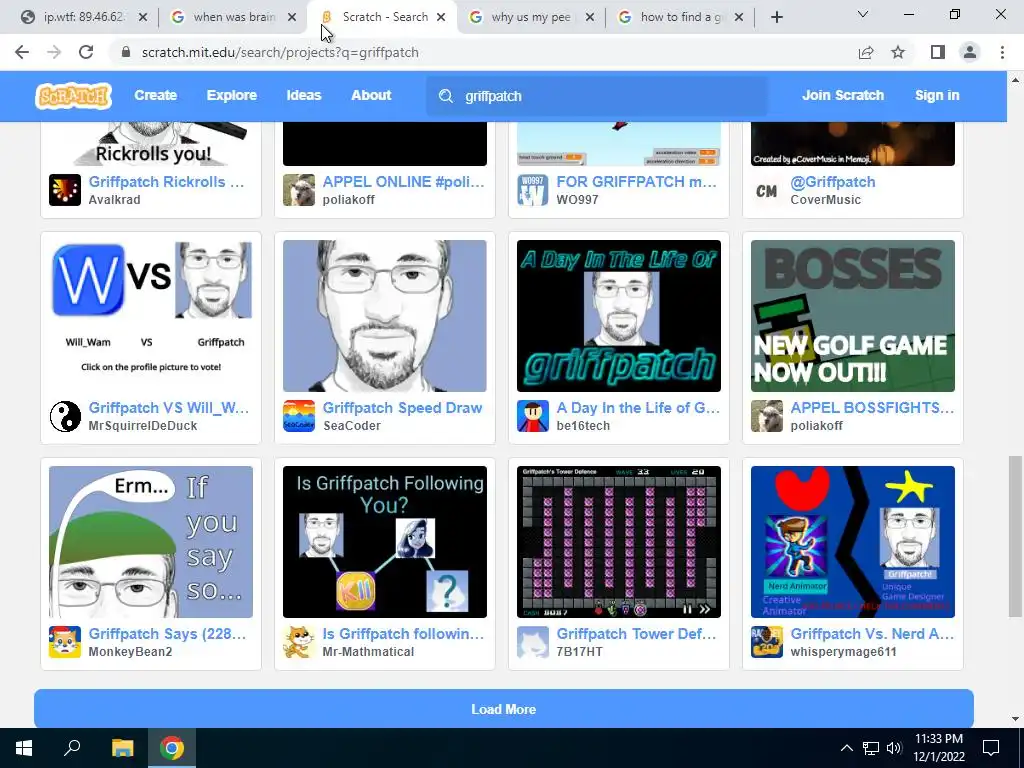The image size is (1024, 768).
Task: Open the Create menu item
Action: [x=155, y=95]
